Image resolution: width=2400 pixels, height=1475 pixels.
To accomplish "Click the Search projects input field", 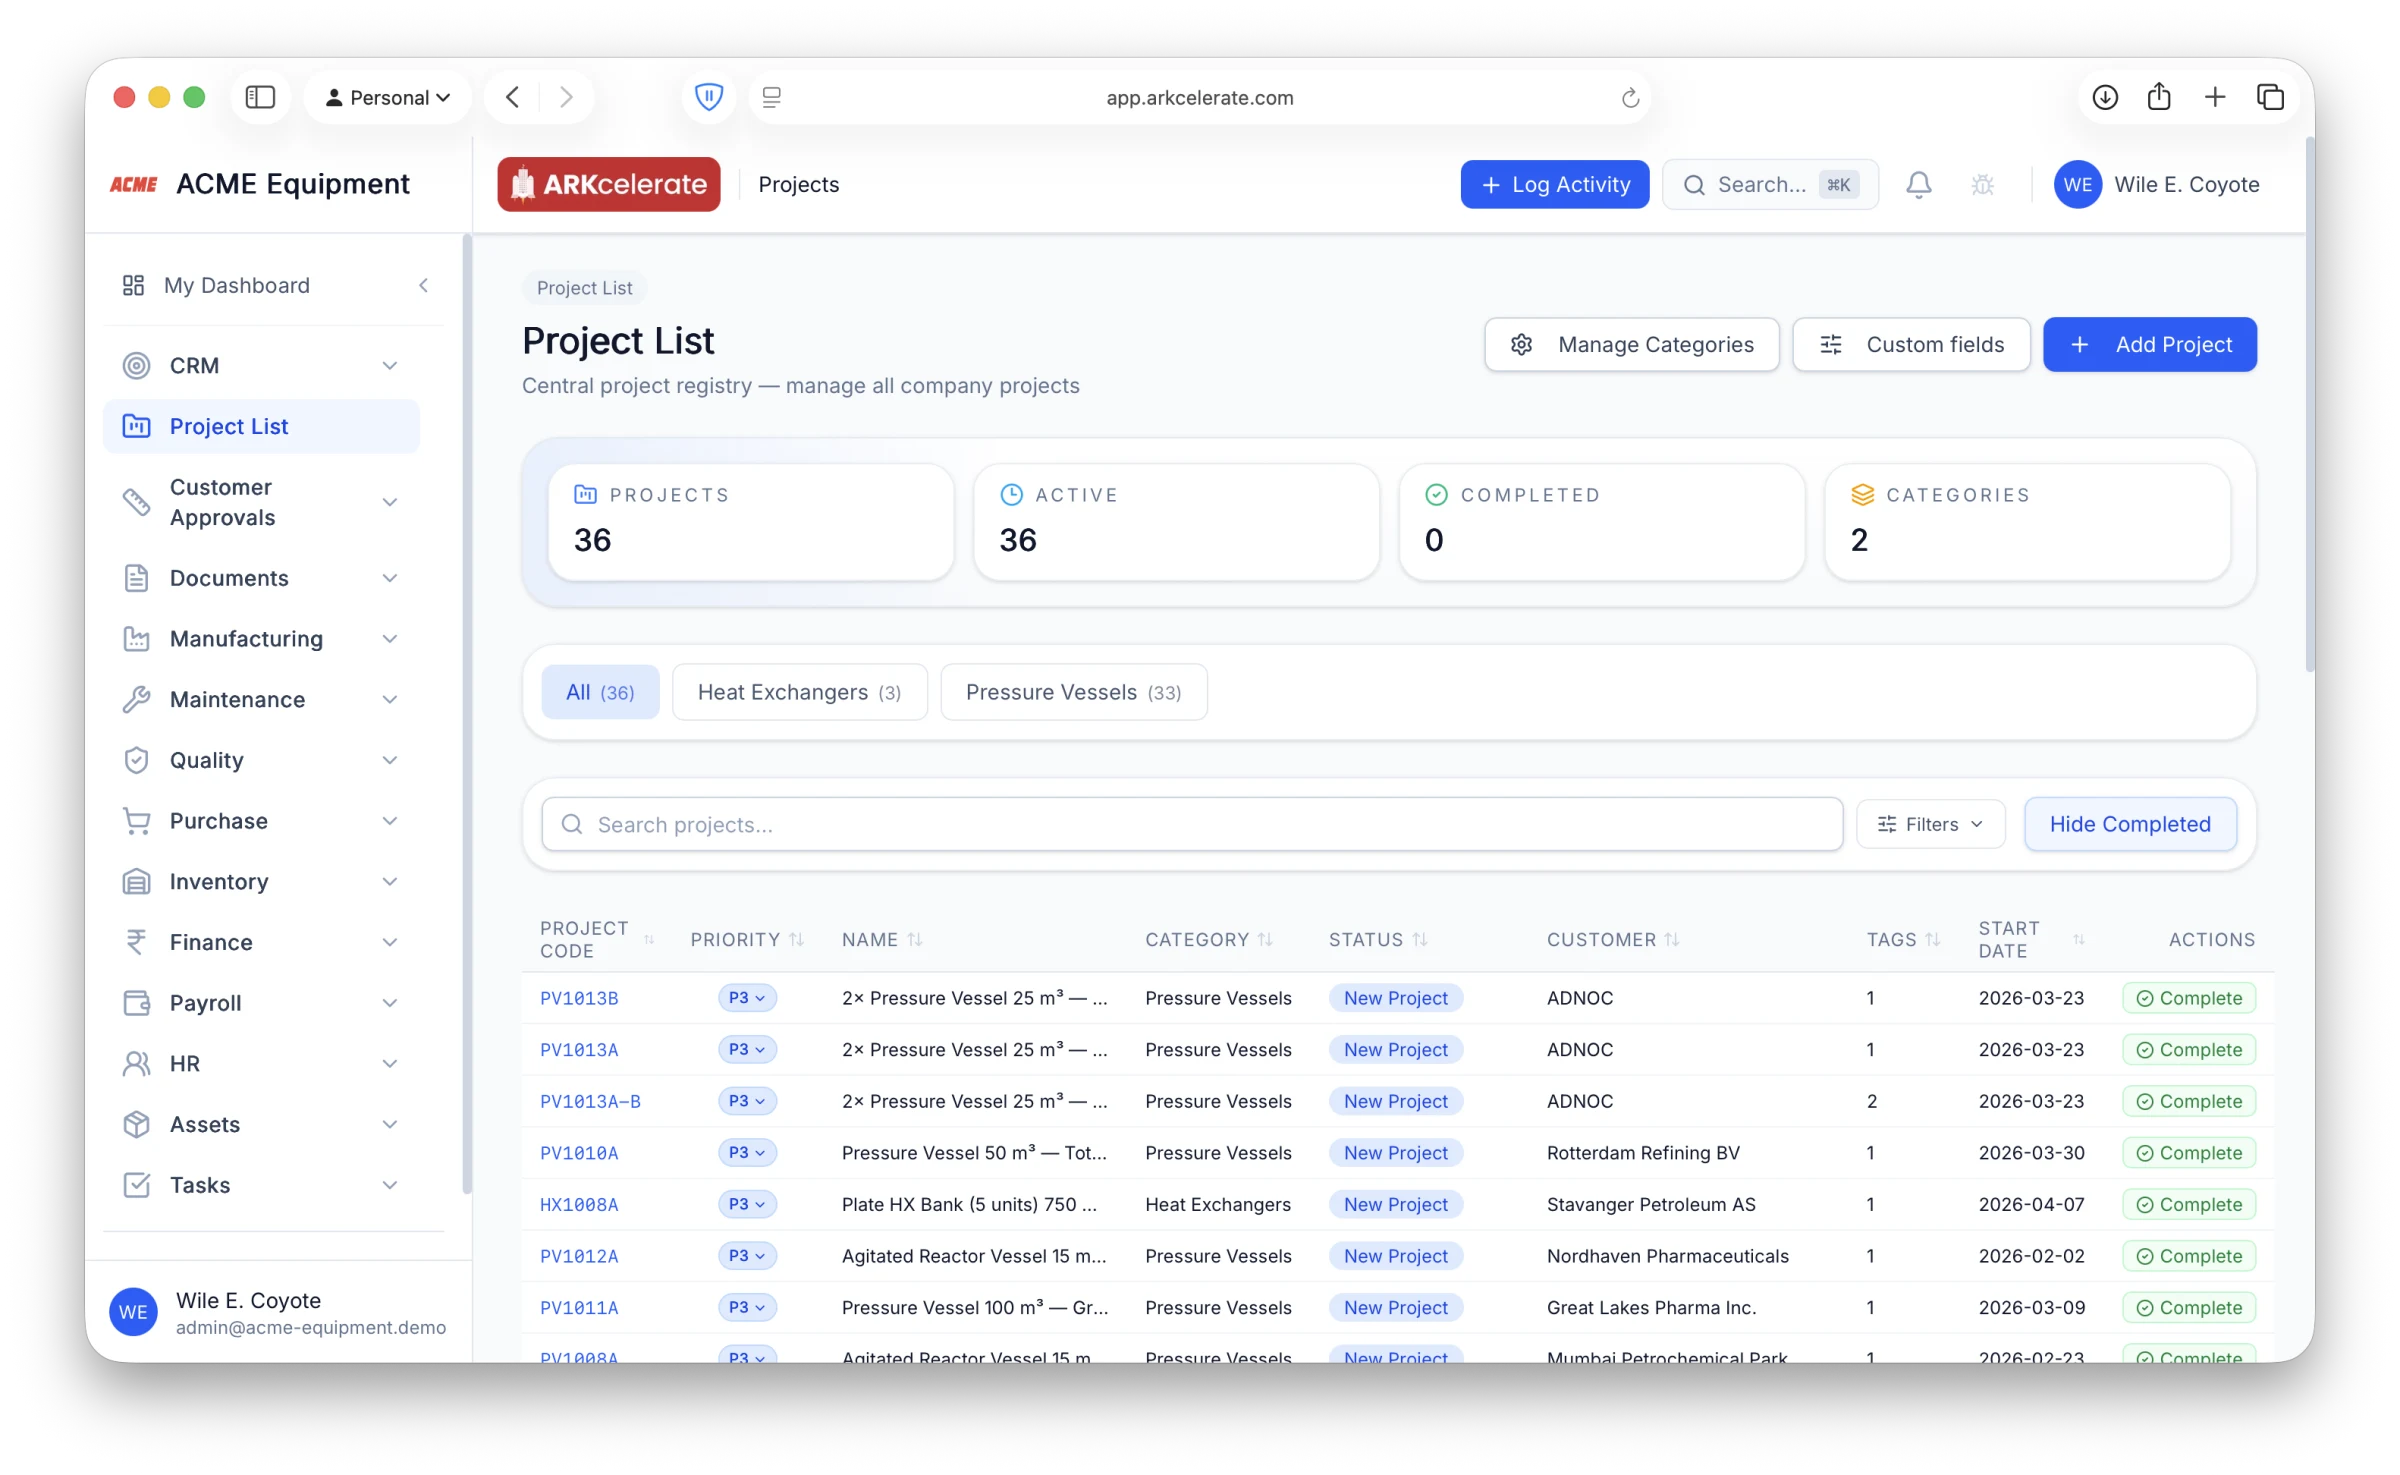I will 1192,824.
